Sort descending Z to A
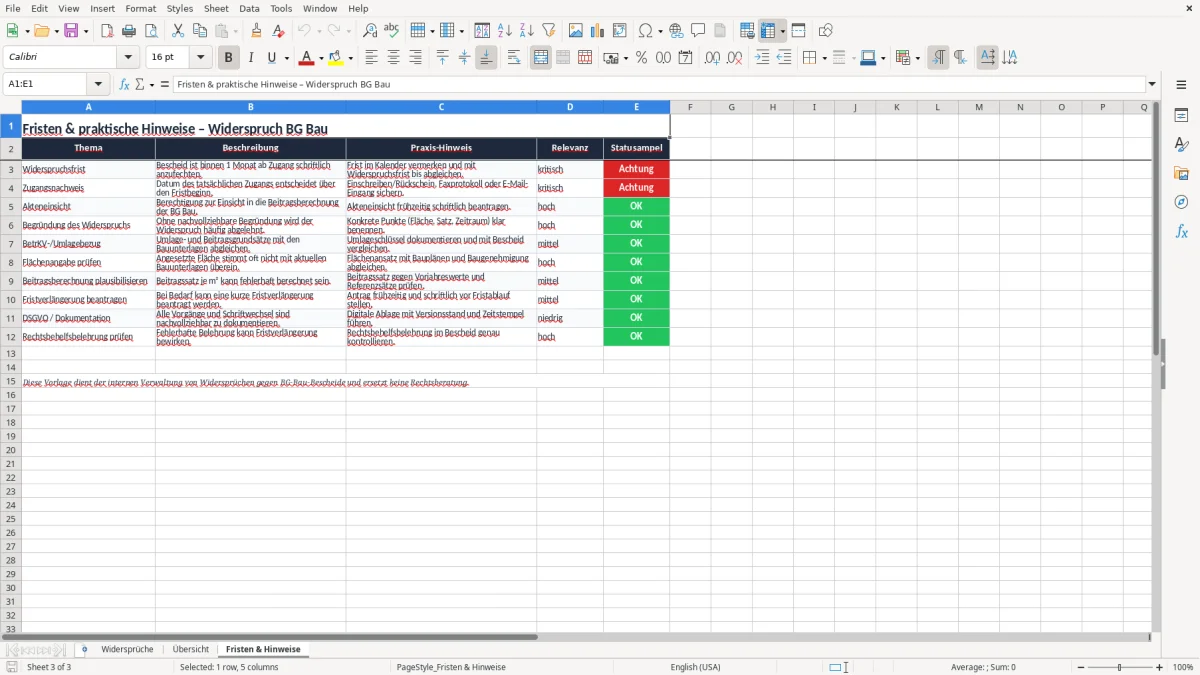1200x675 pixels. click(x=527, y=31)
